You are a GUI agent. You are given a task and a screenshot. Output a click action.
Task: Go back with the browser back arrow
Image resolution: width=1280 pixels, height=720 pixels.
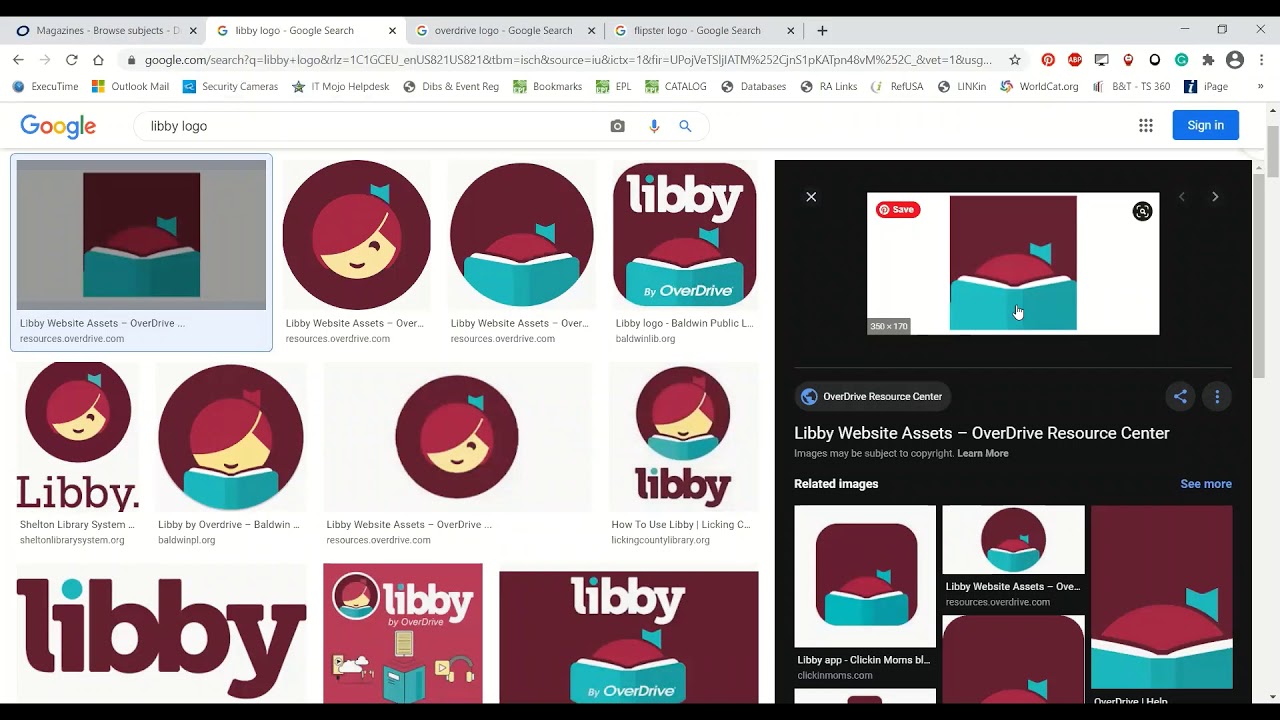point(18,60)
